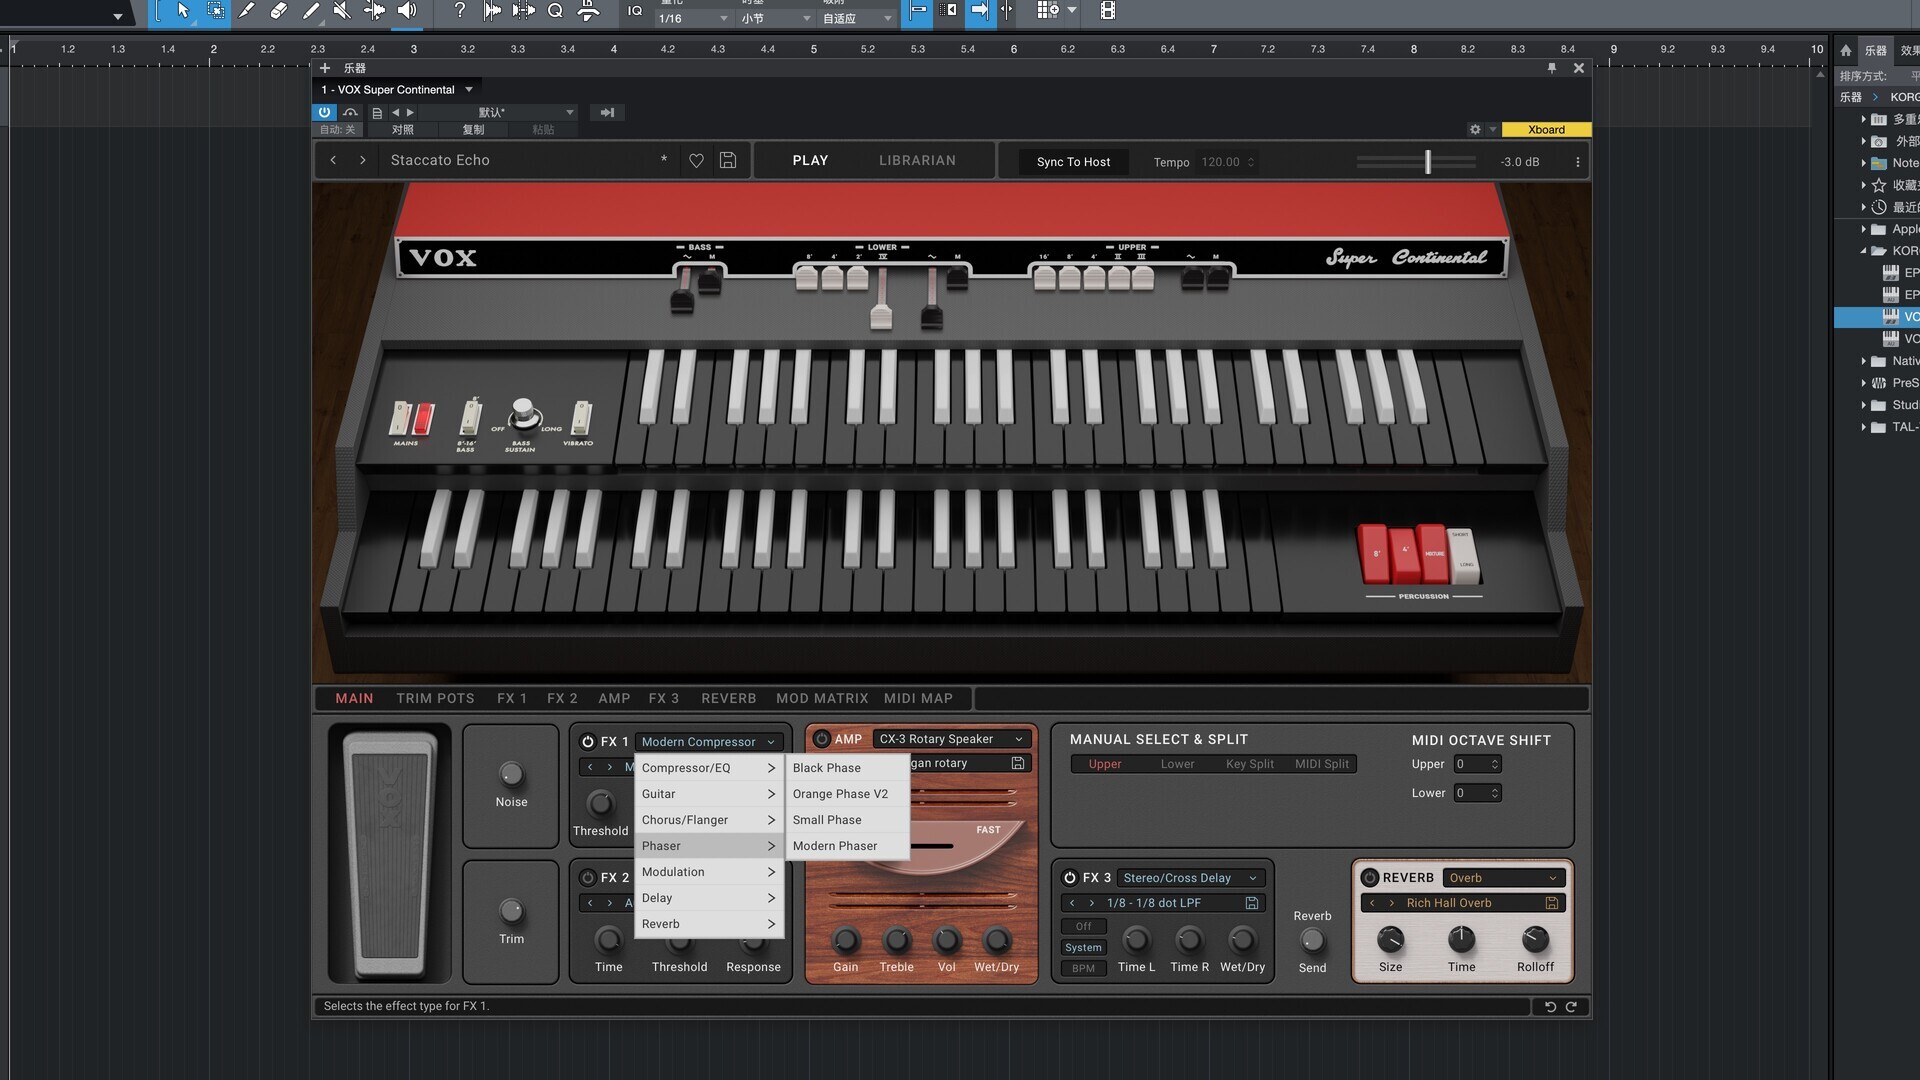Image resolution: width=1920 pixels, height=1080 pixels.
Task: Save the 1/8 - 1/8 dot LPF preset
Action: point(1251,903)
